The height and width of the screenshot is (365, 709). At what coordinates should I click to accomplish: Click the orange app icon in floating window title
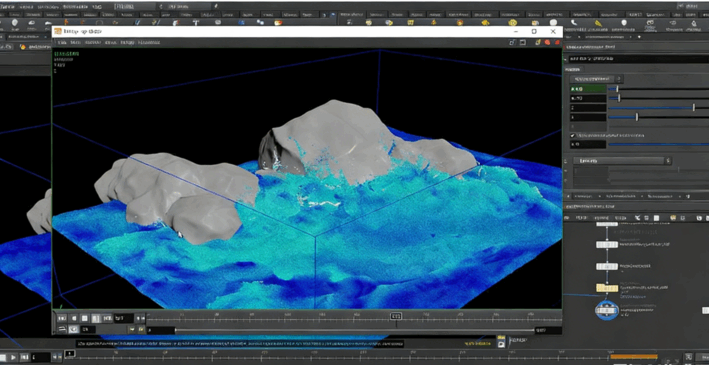tap(58, 31)
